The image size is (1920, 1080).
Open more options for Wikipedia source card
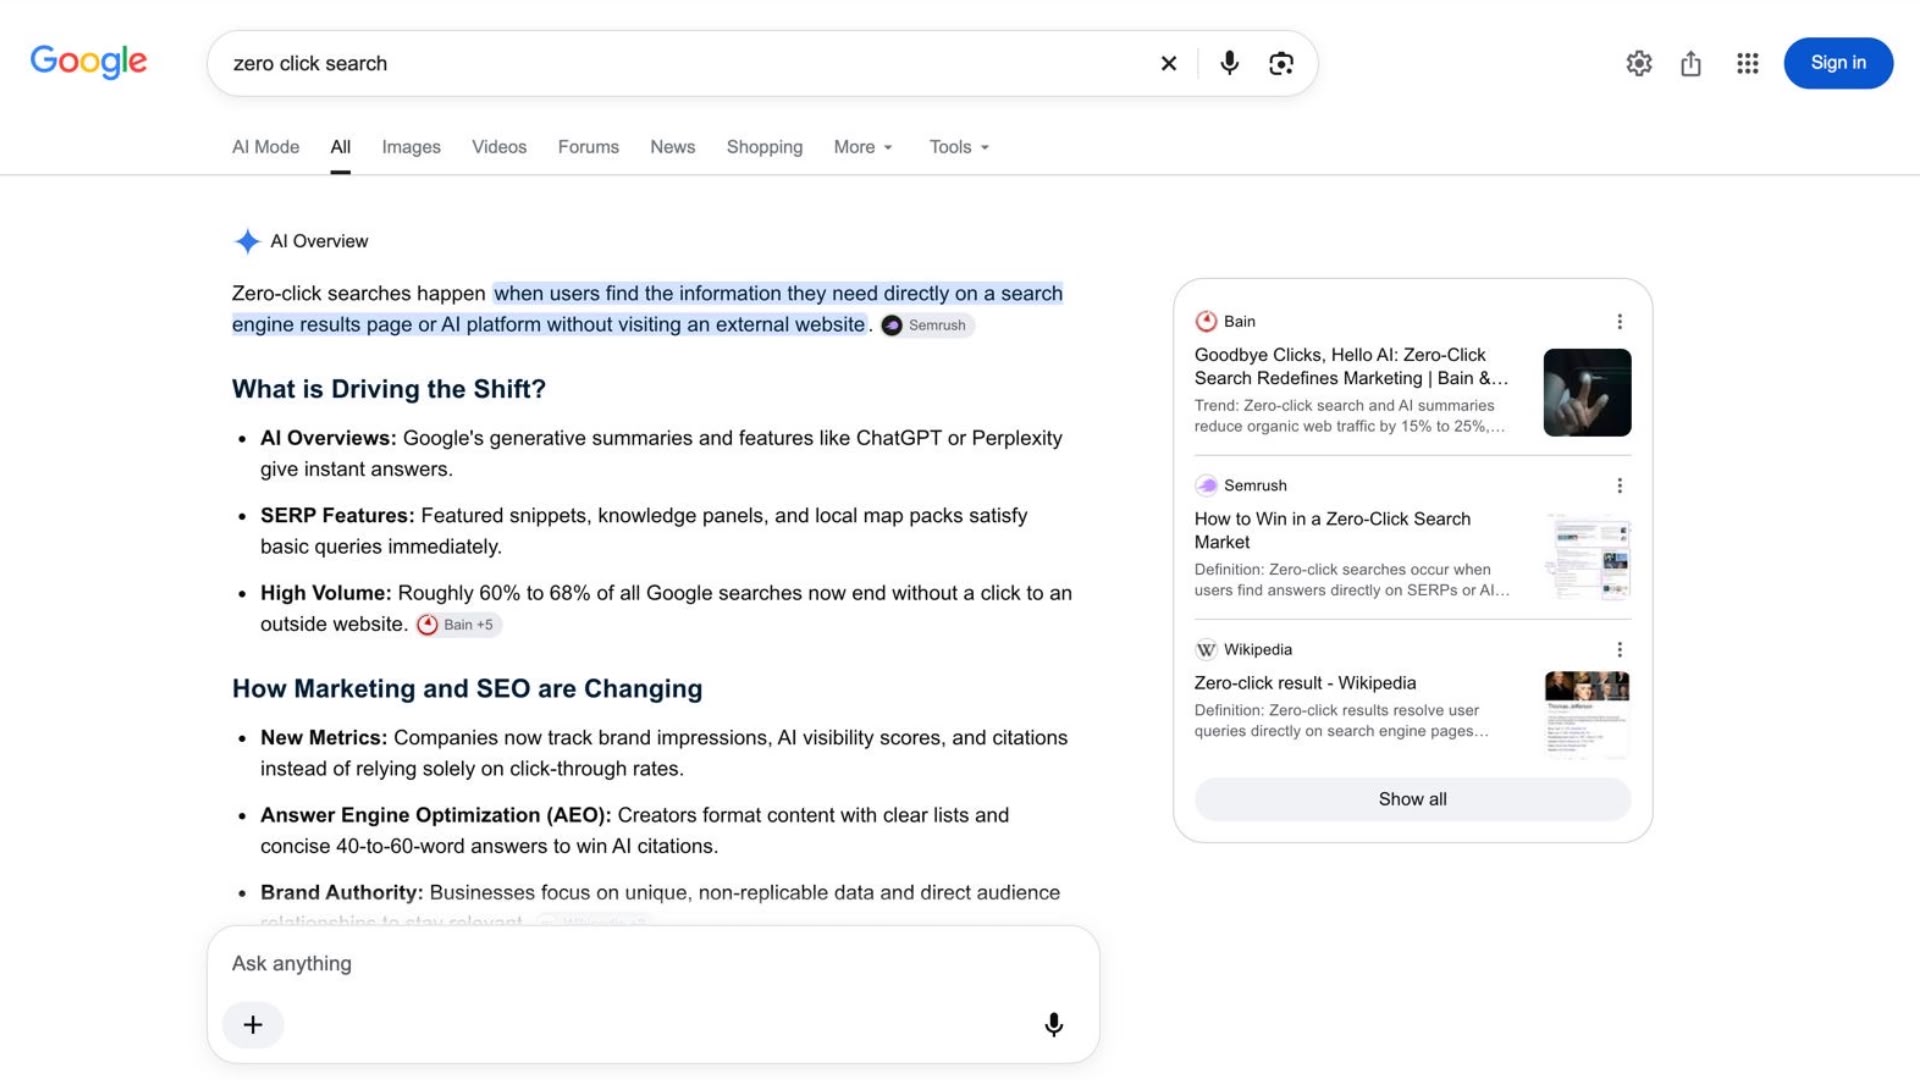point(1619,649)
